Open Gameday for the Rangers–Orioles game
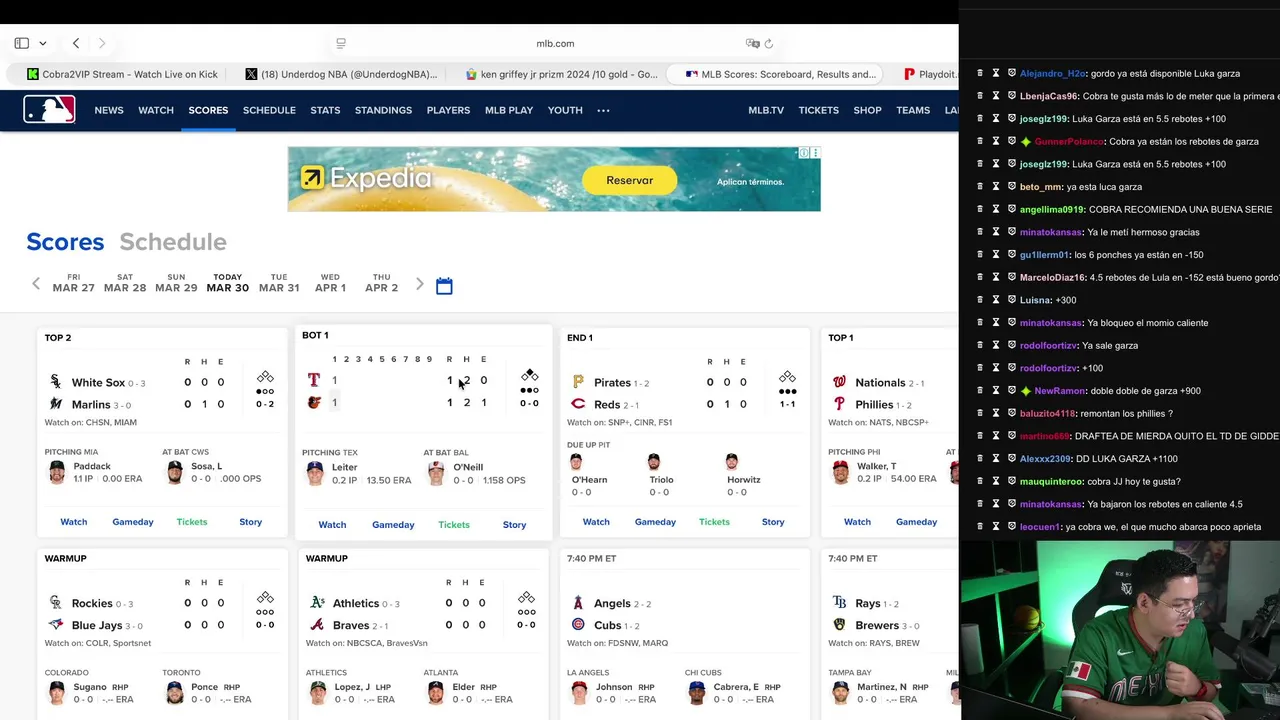 pos(393,525)
